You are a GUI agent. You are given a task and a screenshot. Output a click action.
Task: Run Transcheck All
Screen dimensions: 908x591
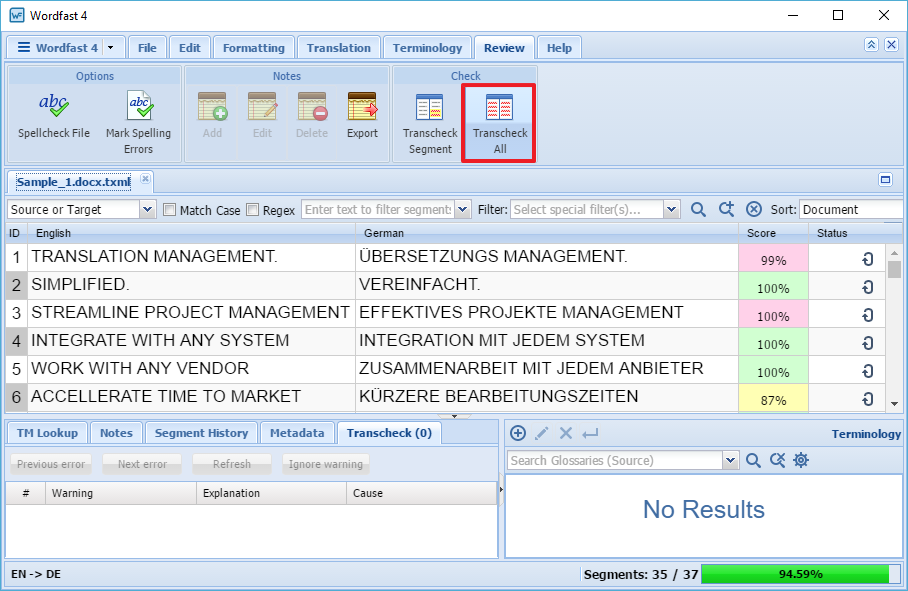point(499,123)
